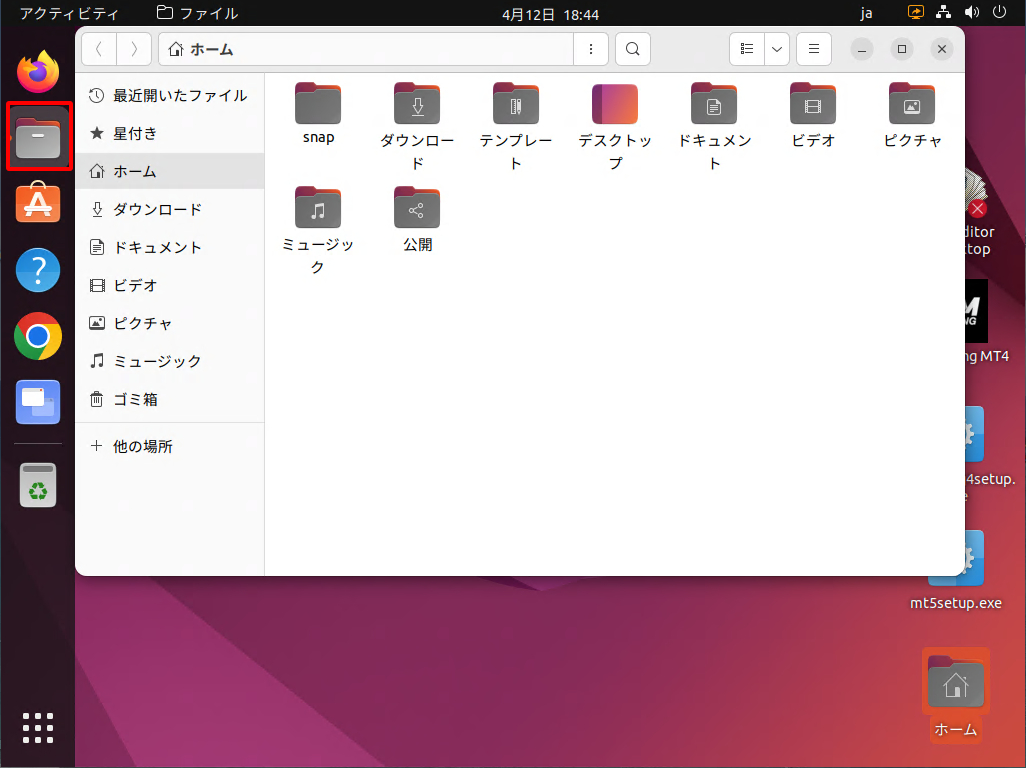Open the ミュージック folder in the grid

click(318, 208)
